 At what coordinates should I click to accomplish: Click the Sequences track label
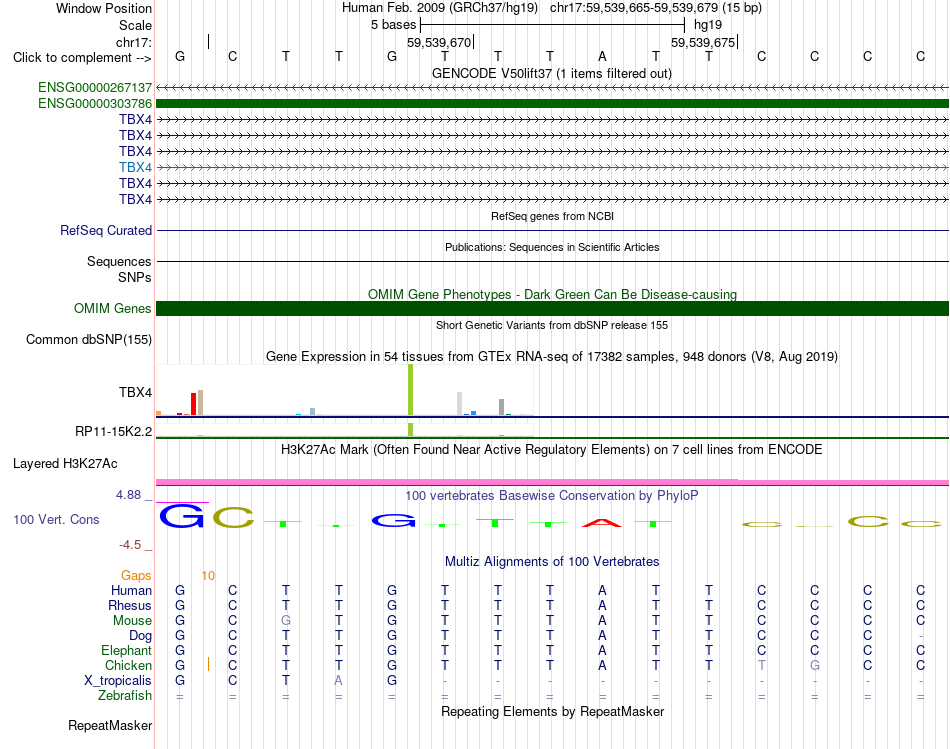pyautogui.click(x=119, y=261)
